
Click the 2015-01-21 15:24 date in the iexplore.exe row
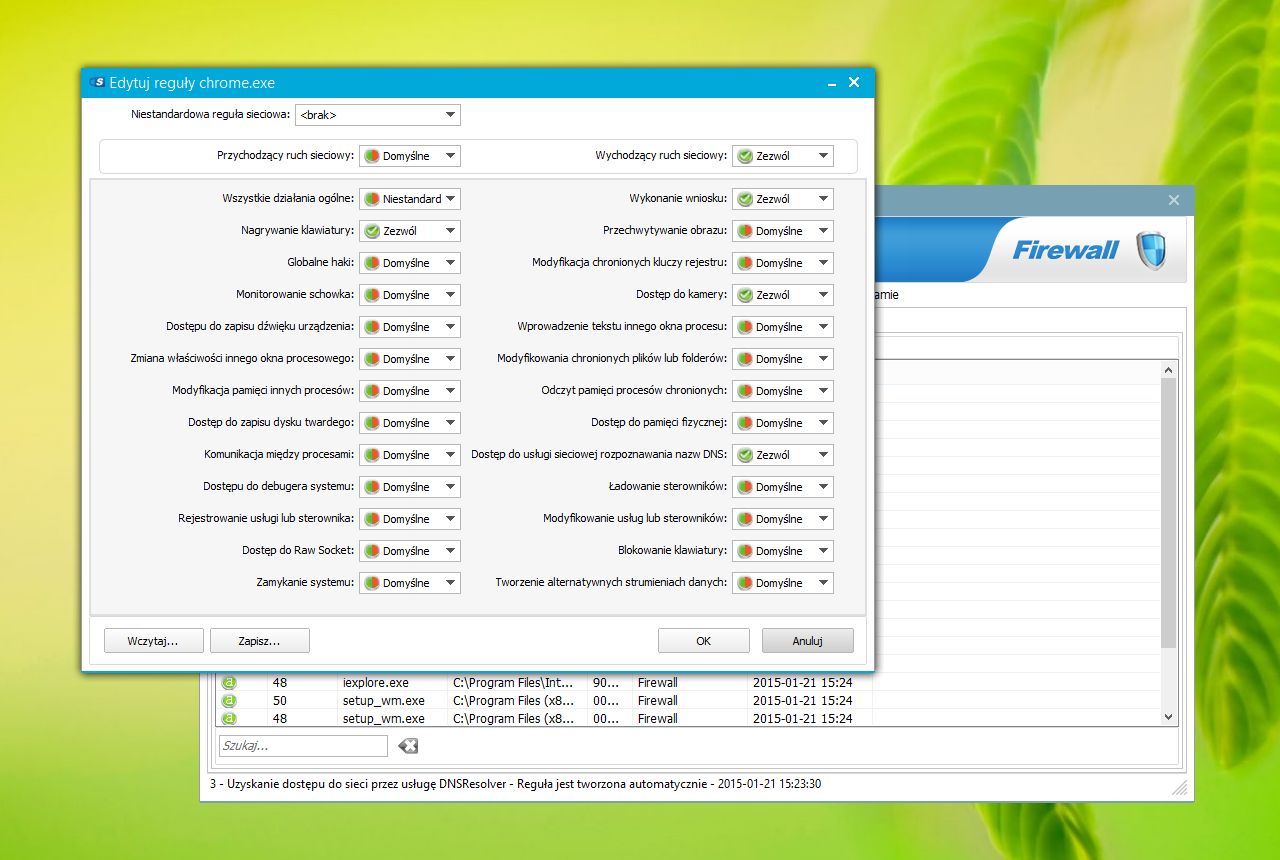tap(803, 683)
